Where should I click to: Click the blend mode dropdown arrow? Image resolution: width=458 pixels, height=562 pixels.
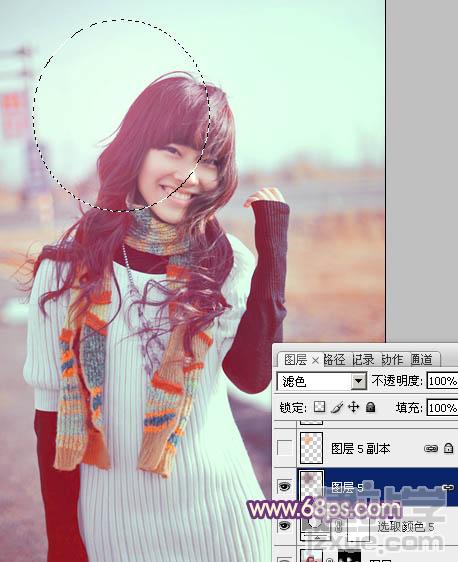pos(358,381)
